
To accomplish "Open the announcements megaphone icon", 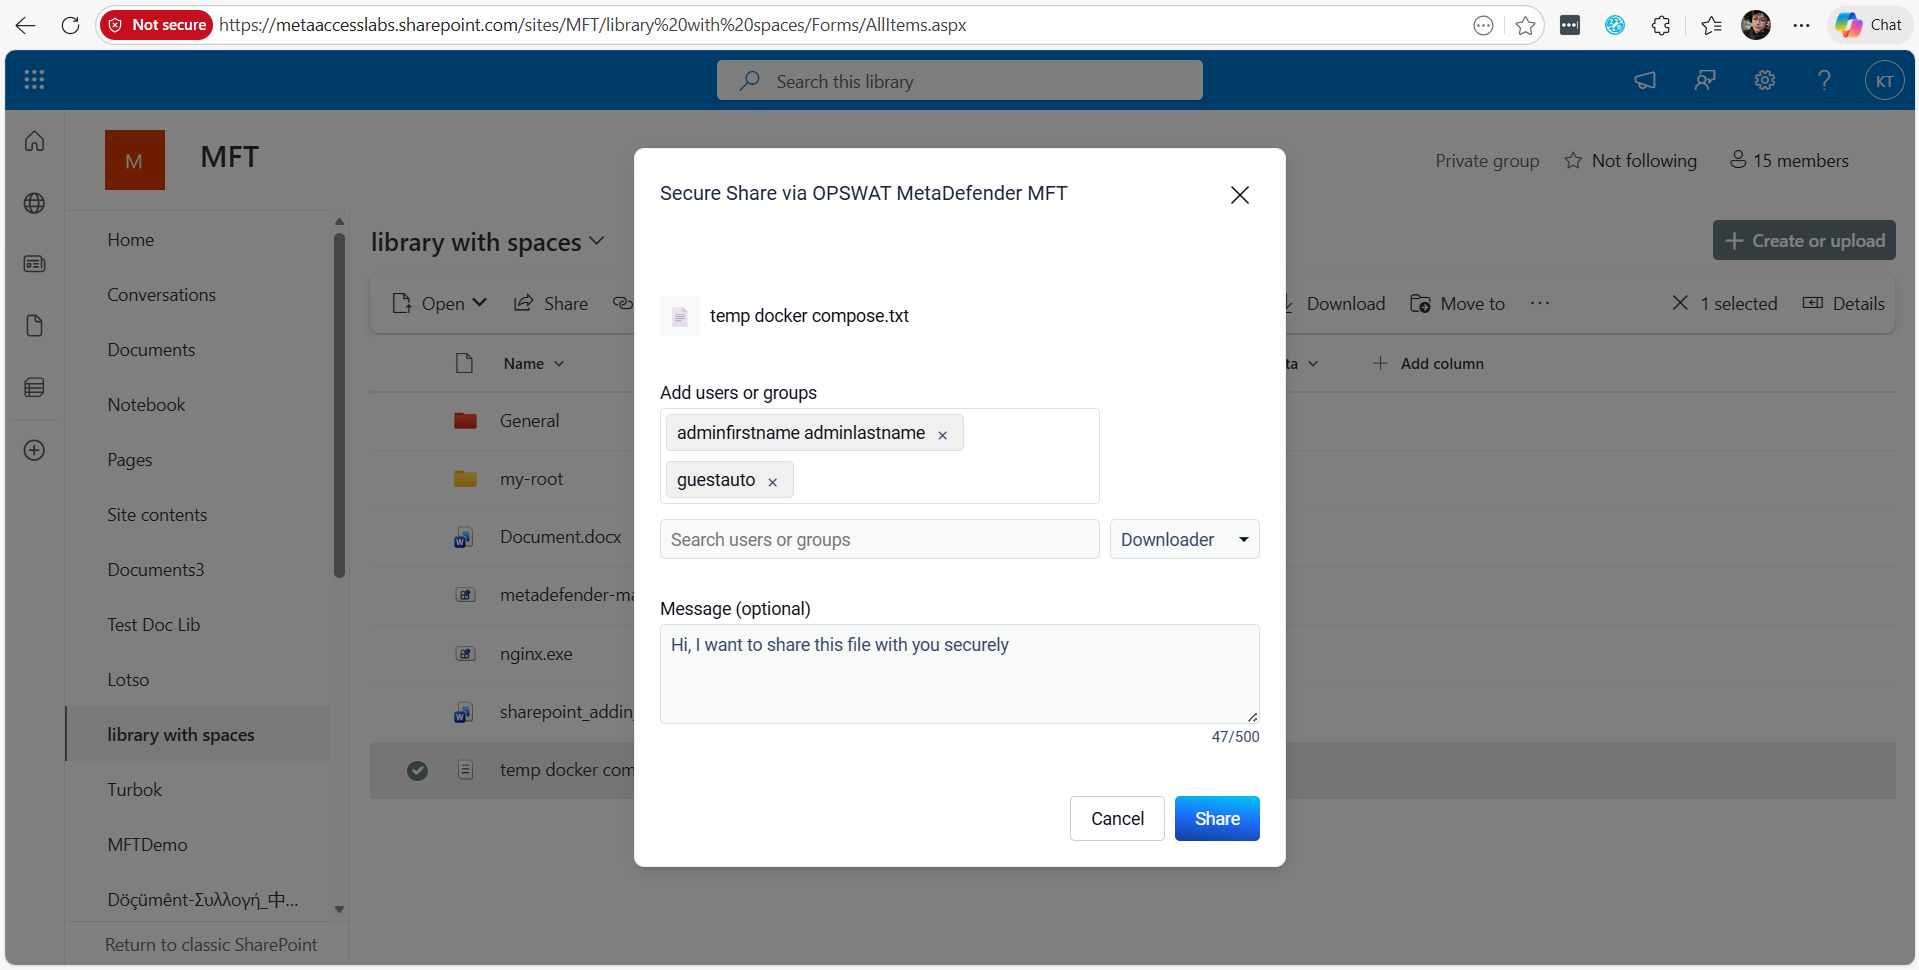I will (x=1645, y=80).
